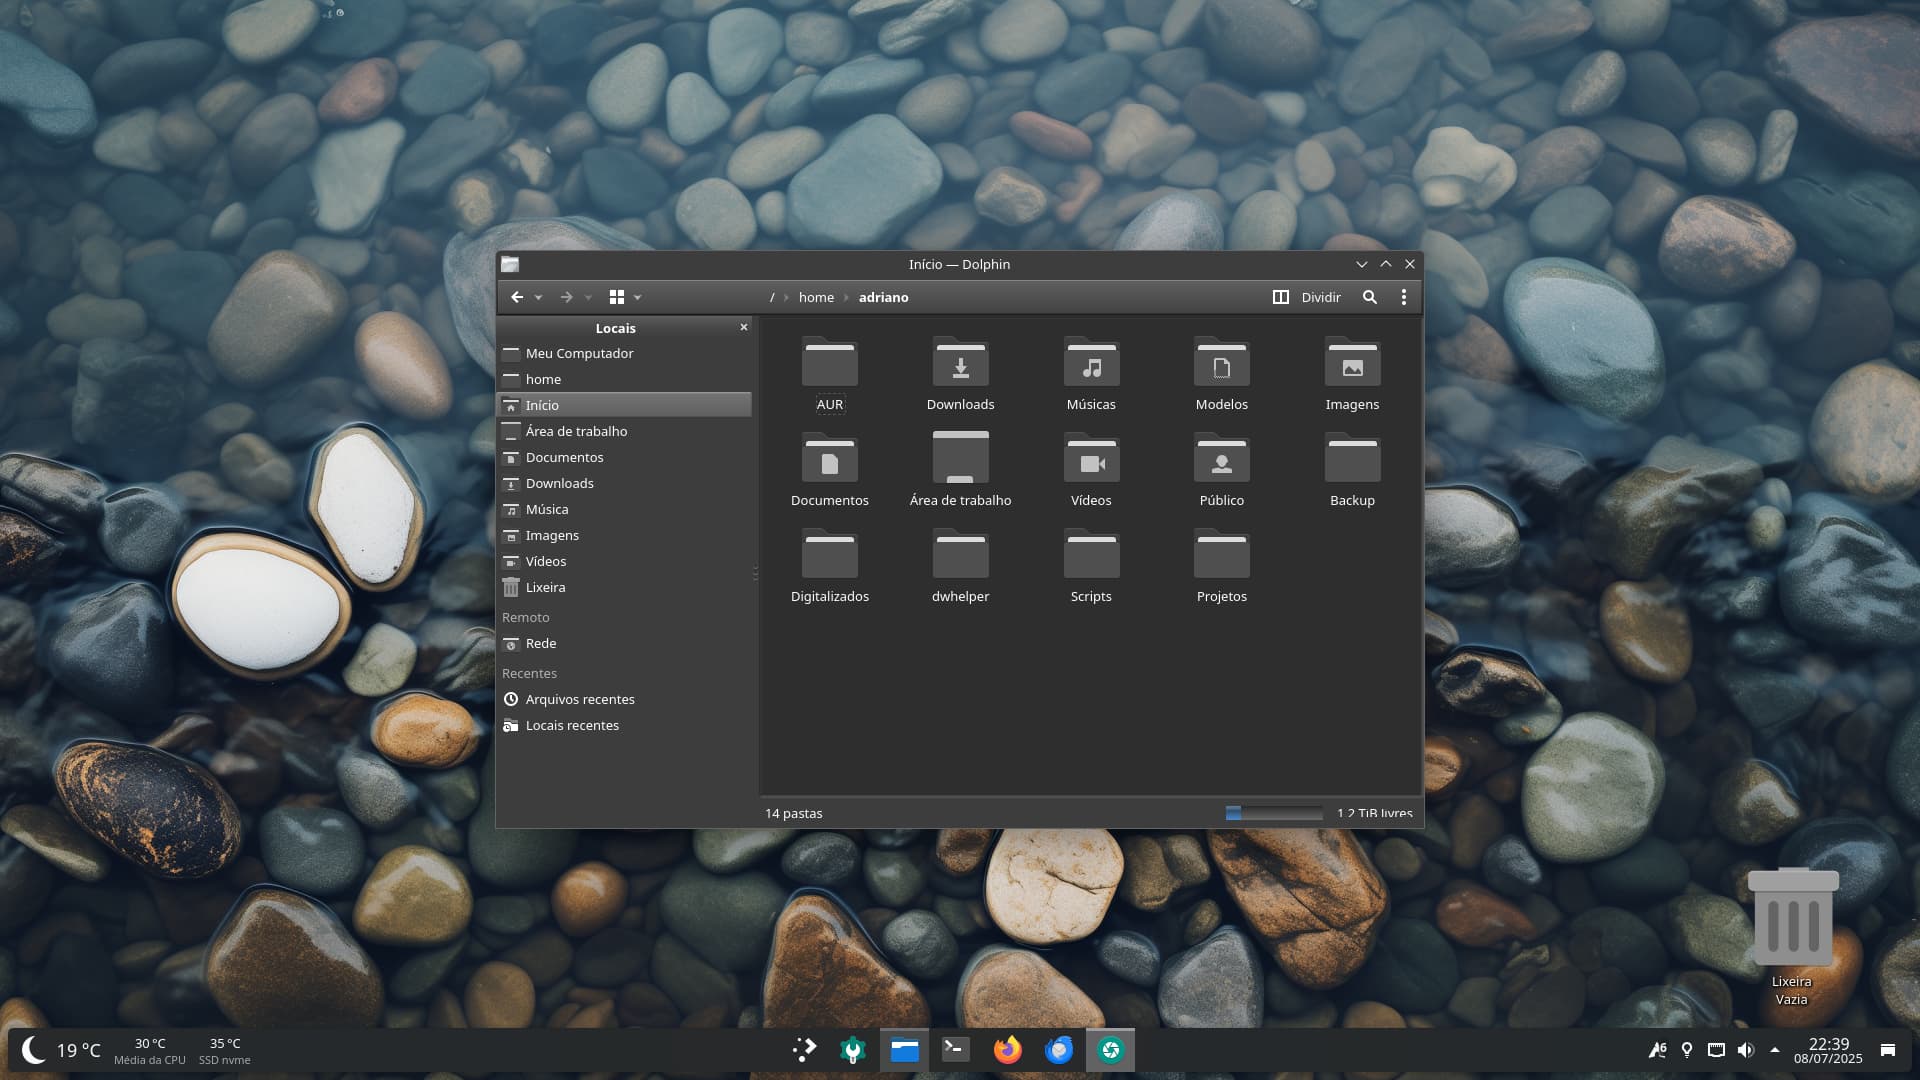This screenshot has width=1920, height=1080.
Task: Click the back navigation arrow in Dolphin
Action: click(517, 297)
